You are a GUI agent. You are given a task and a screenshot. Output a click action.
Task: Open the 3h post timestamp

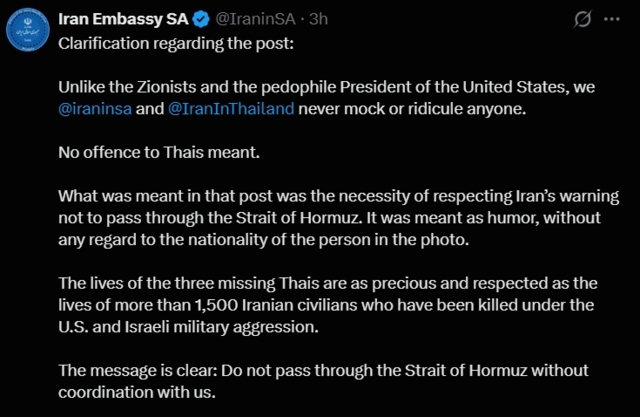pos(295,19)
